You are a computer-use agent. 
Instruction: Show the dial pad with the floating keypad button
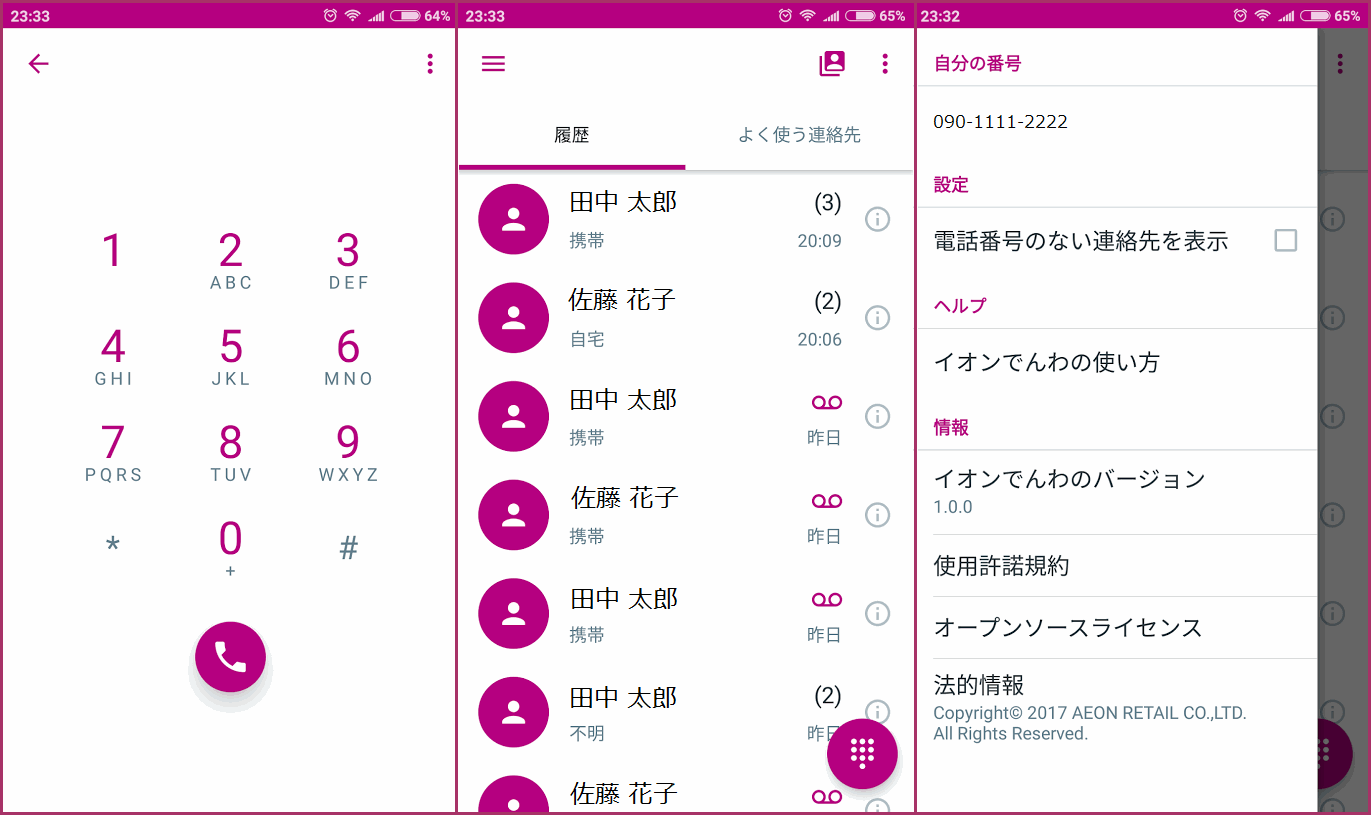(x=862, y=753)
